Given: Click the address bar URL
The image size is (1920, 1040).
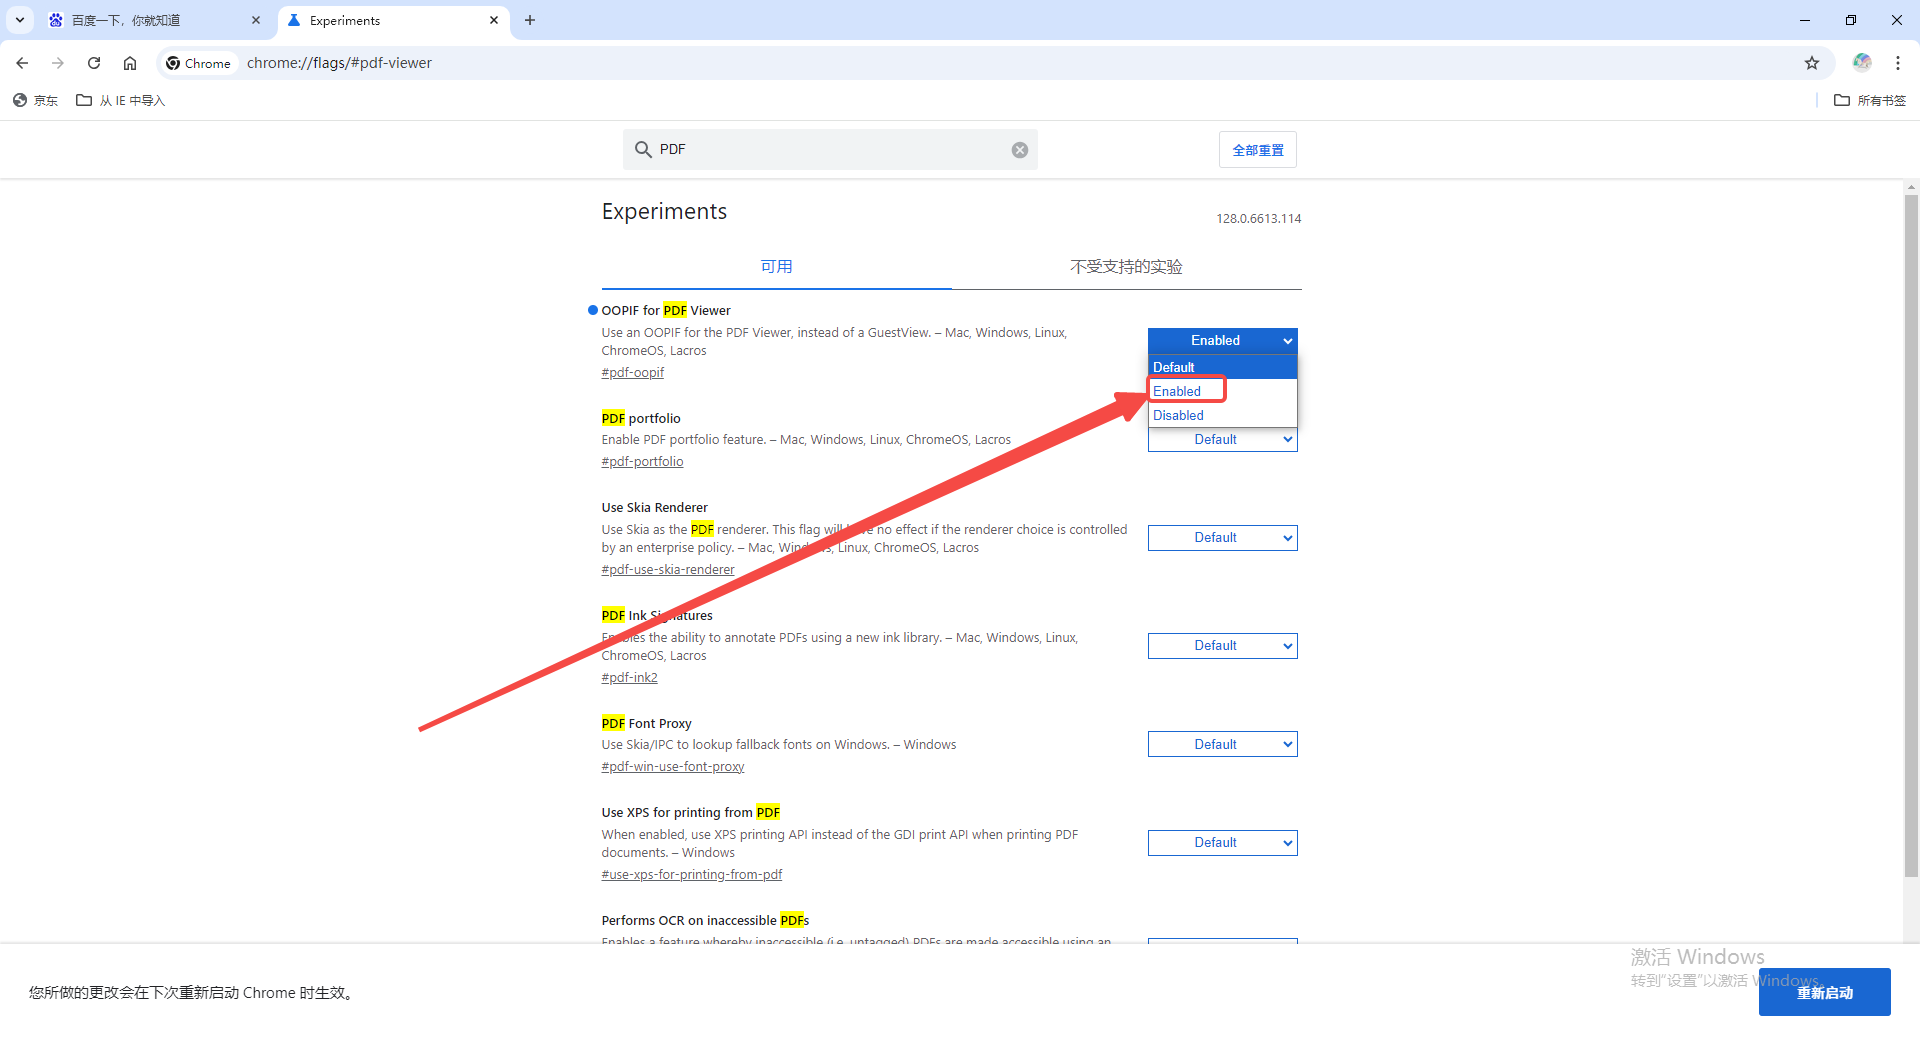Looking at the screenshot, I should tap(339, 63).
